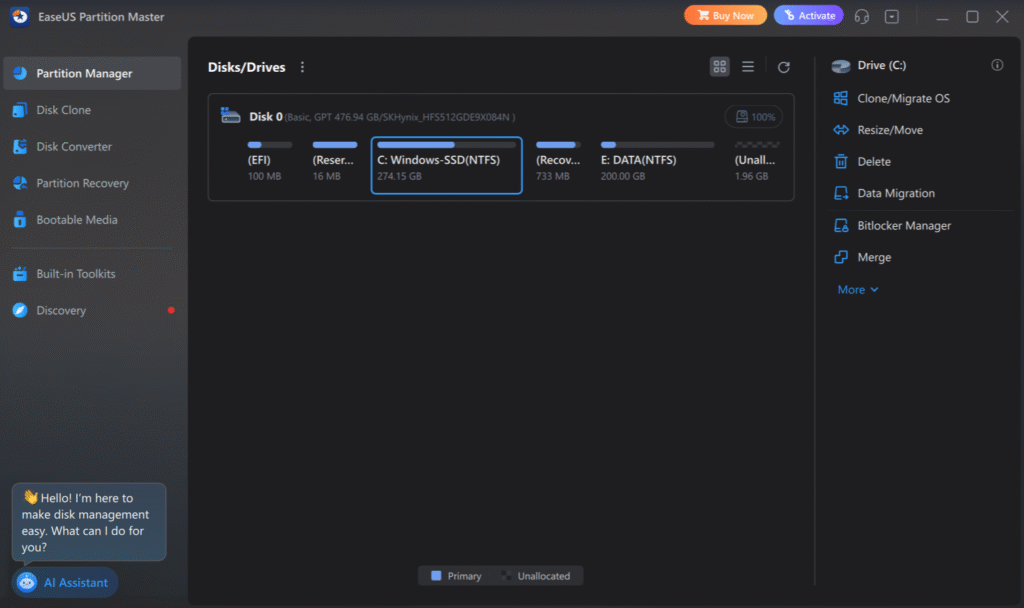Click the refresh disks icon
The width and height of the screenshot is (1024, 608).
pyautogui.click(x=784, y=67)
